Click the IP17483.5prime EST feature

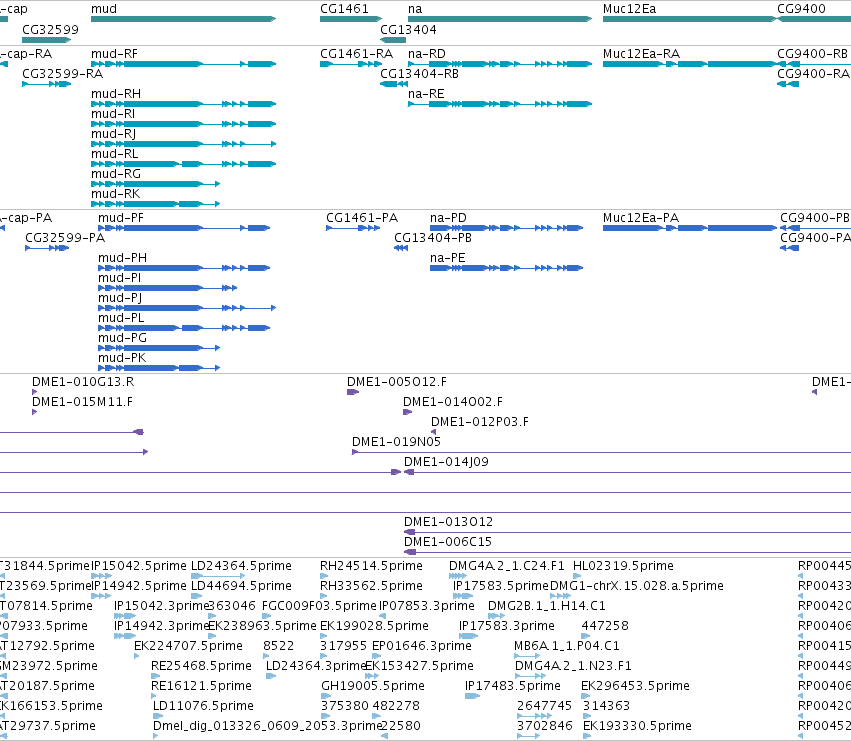[x=473, y=696]
